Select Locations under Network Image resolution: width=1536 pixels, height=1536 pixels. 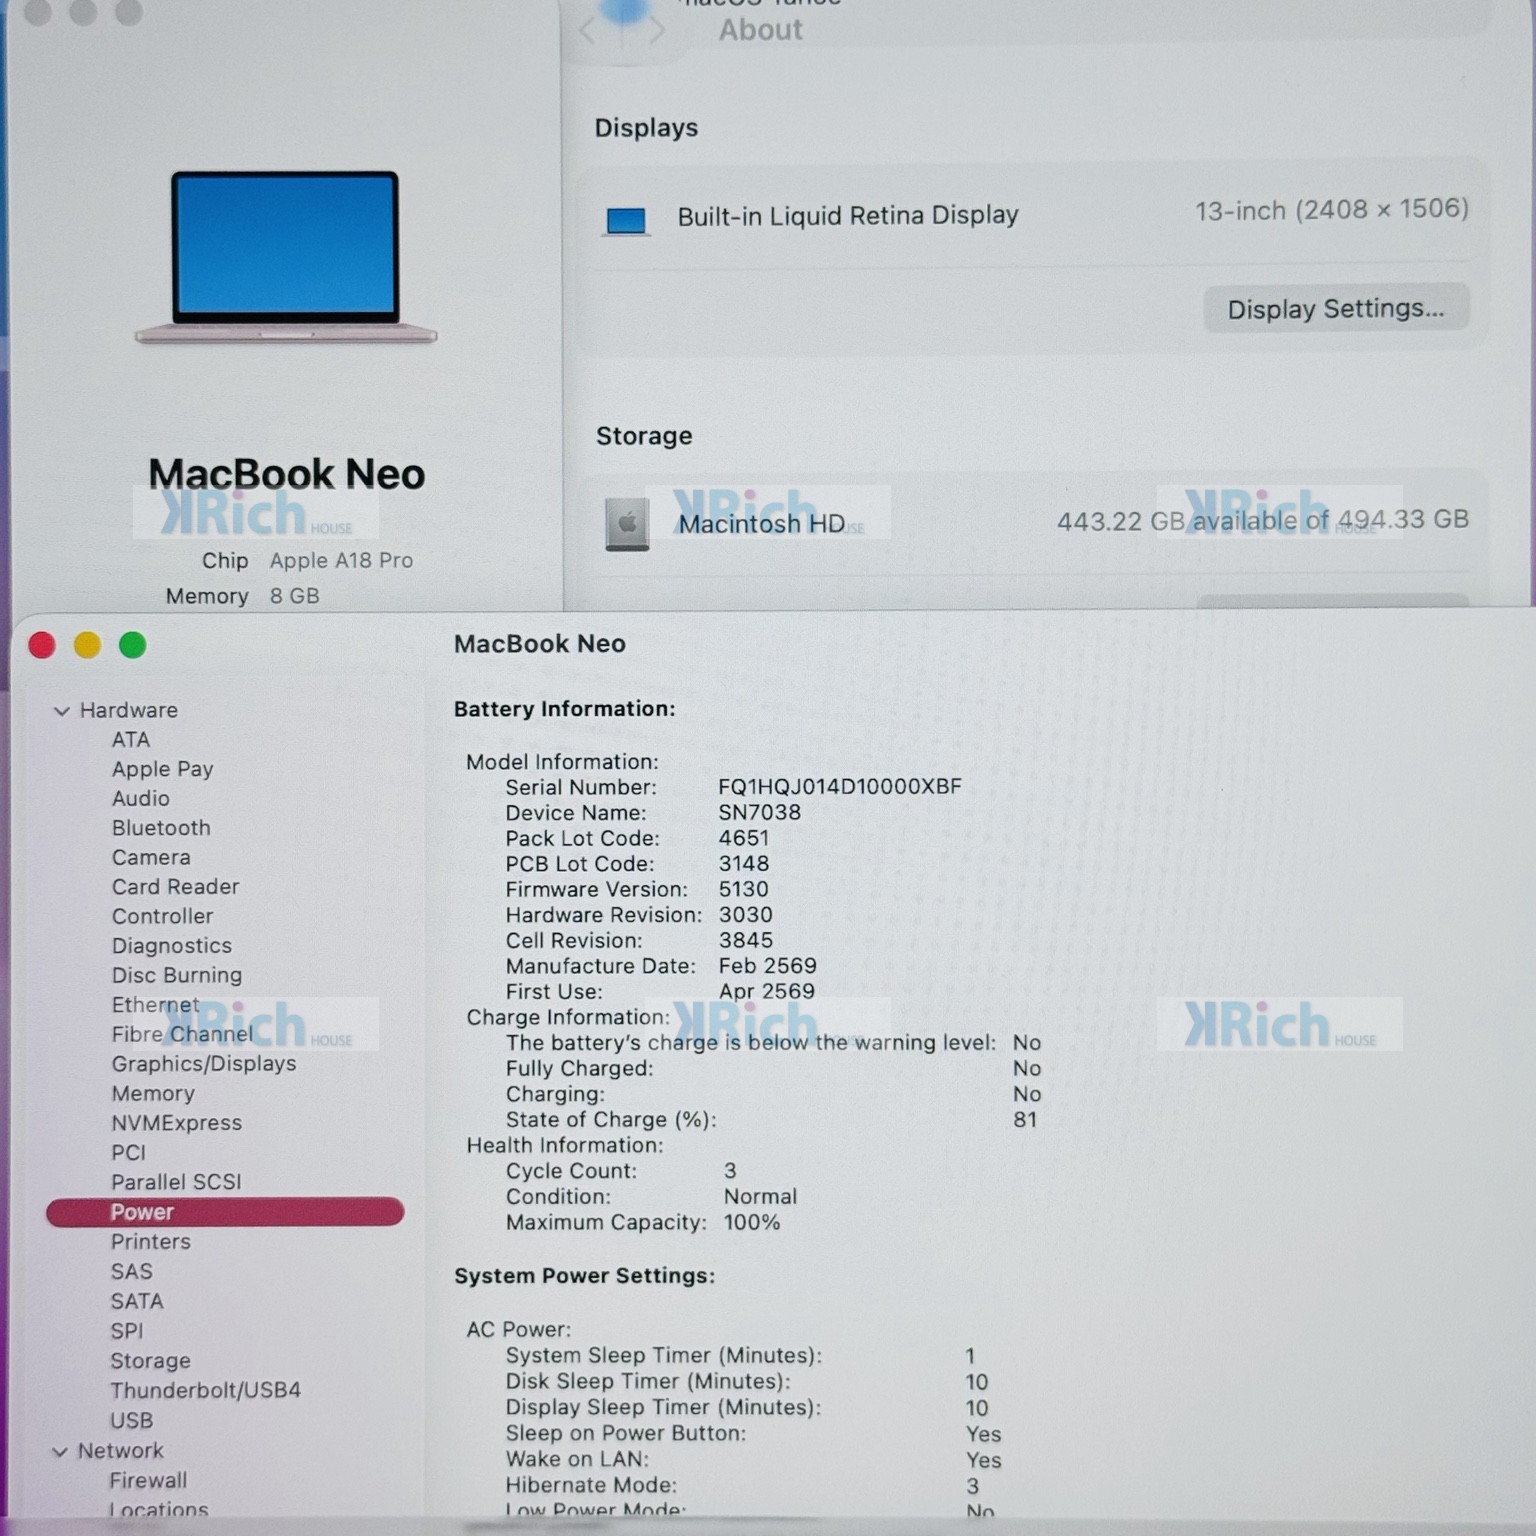coord(158,1509)
